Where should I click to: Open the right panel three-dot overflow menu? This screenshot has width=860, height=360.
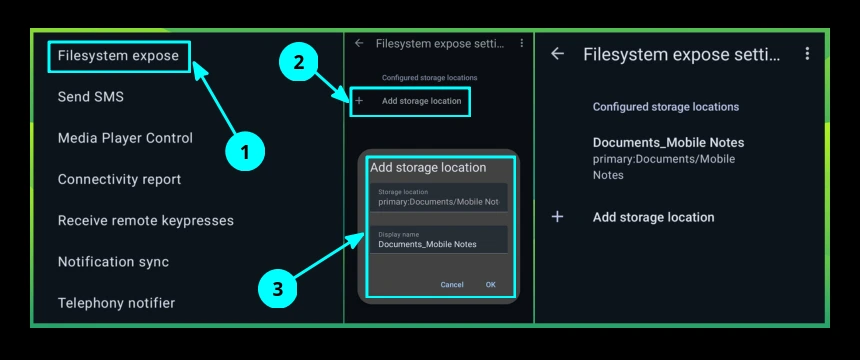[x=807, y=53]
